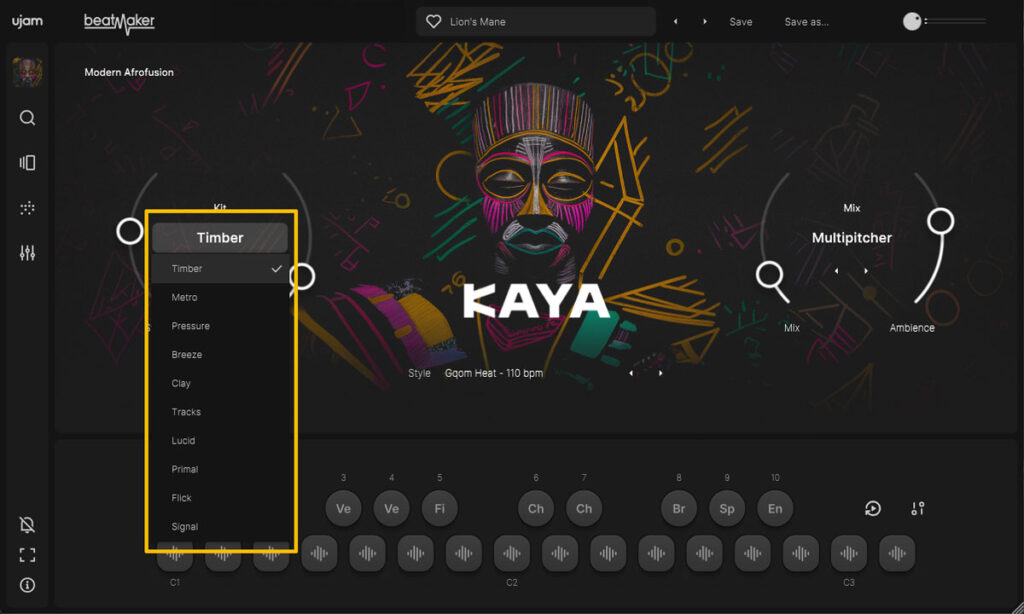Viewport: 1024px width, 614px height.
Task: Click the playback latch icon near pads
Action: tap(872, 509)
